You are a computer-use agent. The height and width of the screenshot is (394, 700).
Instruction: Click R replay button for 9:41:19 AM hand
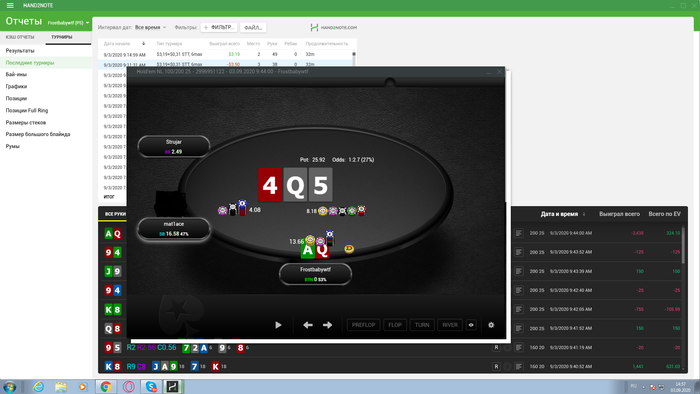tap(496, 347)
